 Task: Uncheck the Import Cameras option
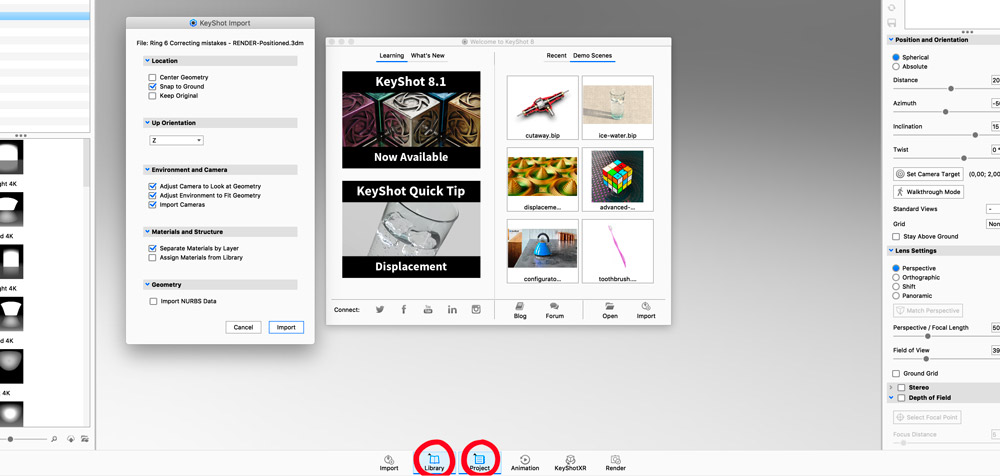(x=152, y=205)
